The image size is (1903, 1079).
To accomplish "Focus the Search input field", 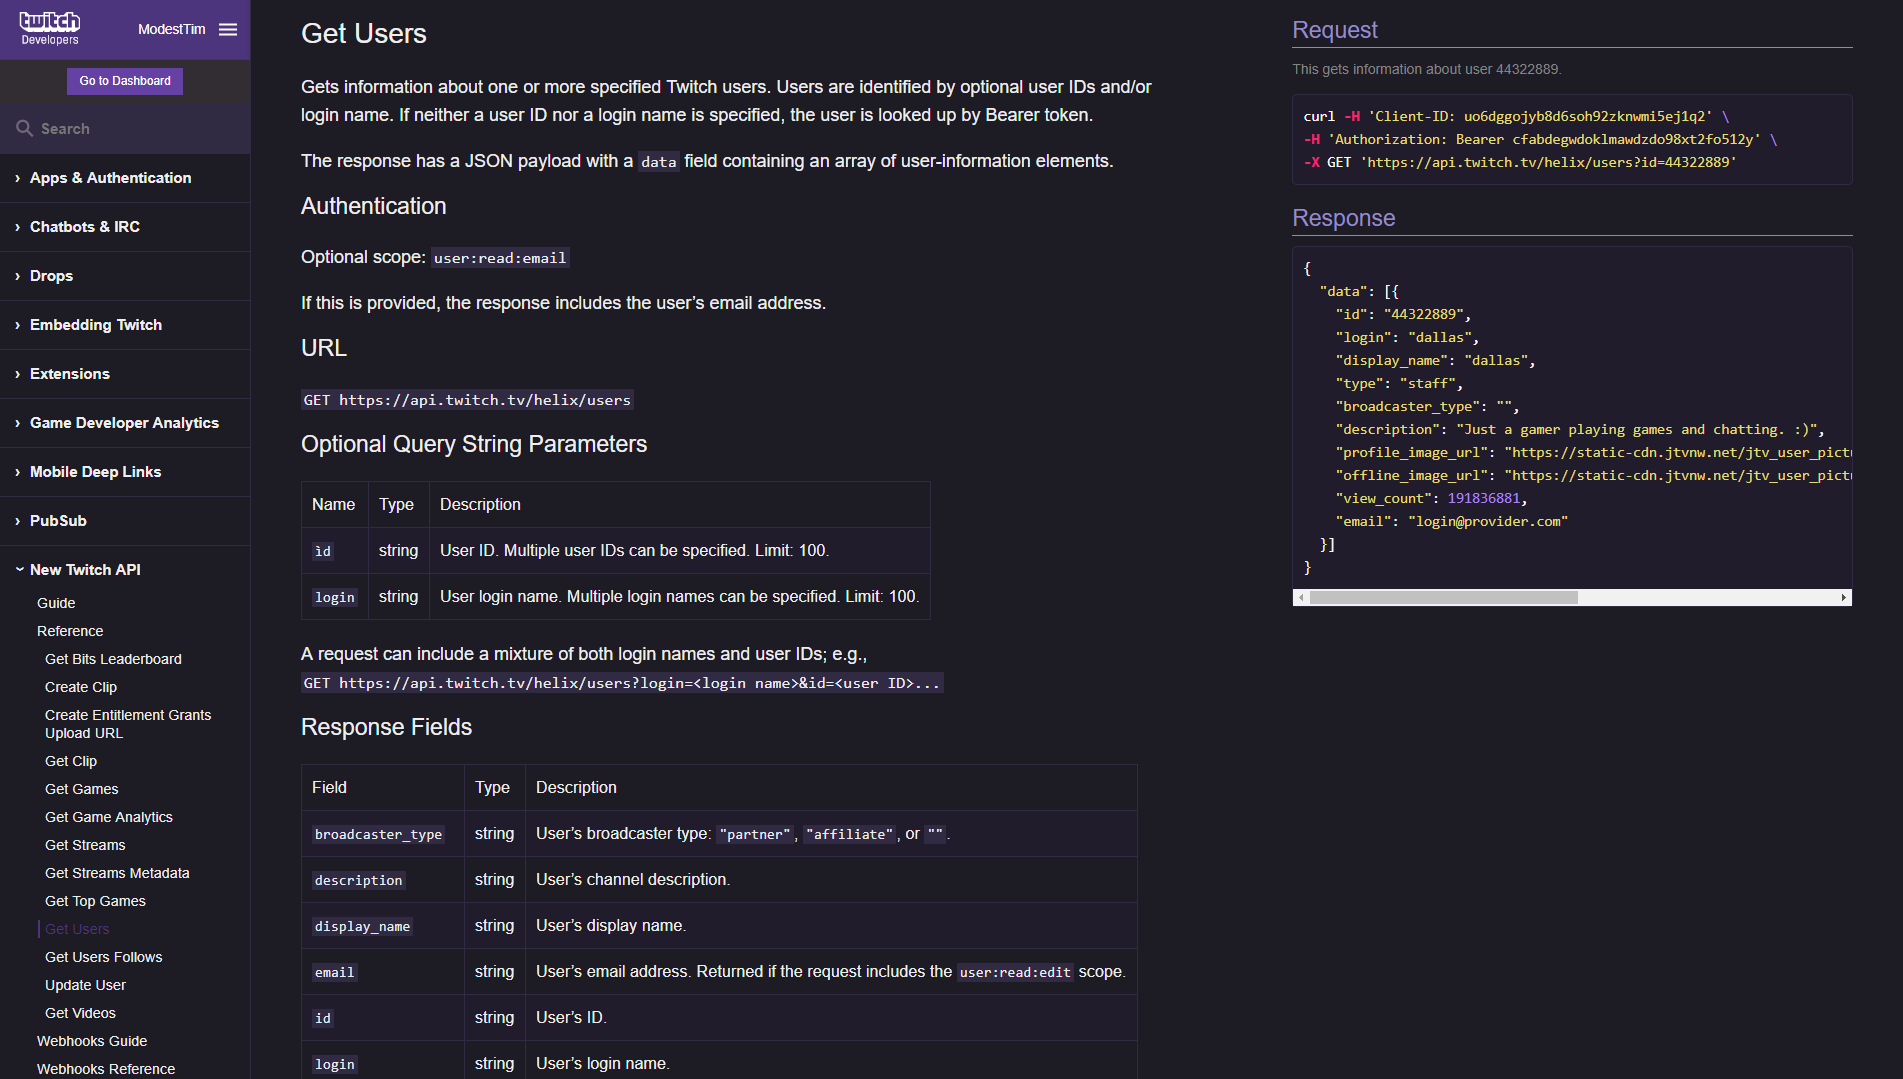I will click(x=125, y=128).
